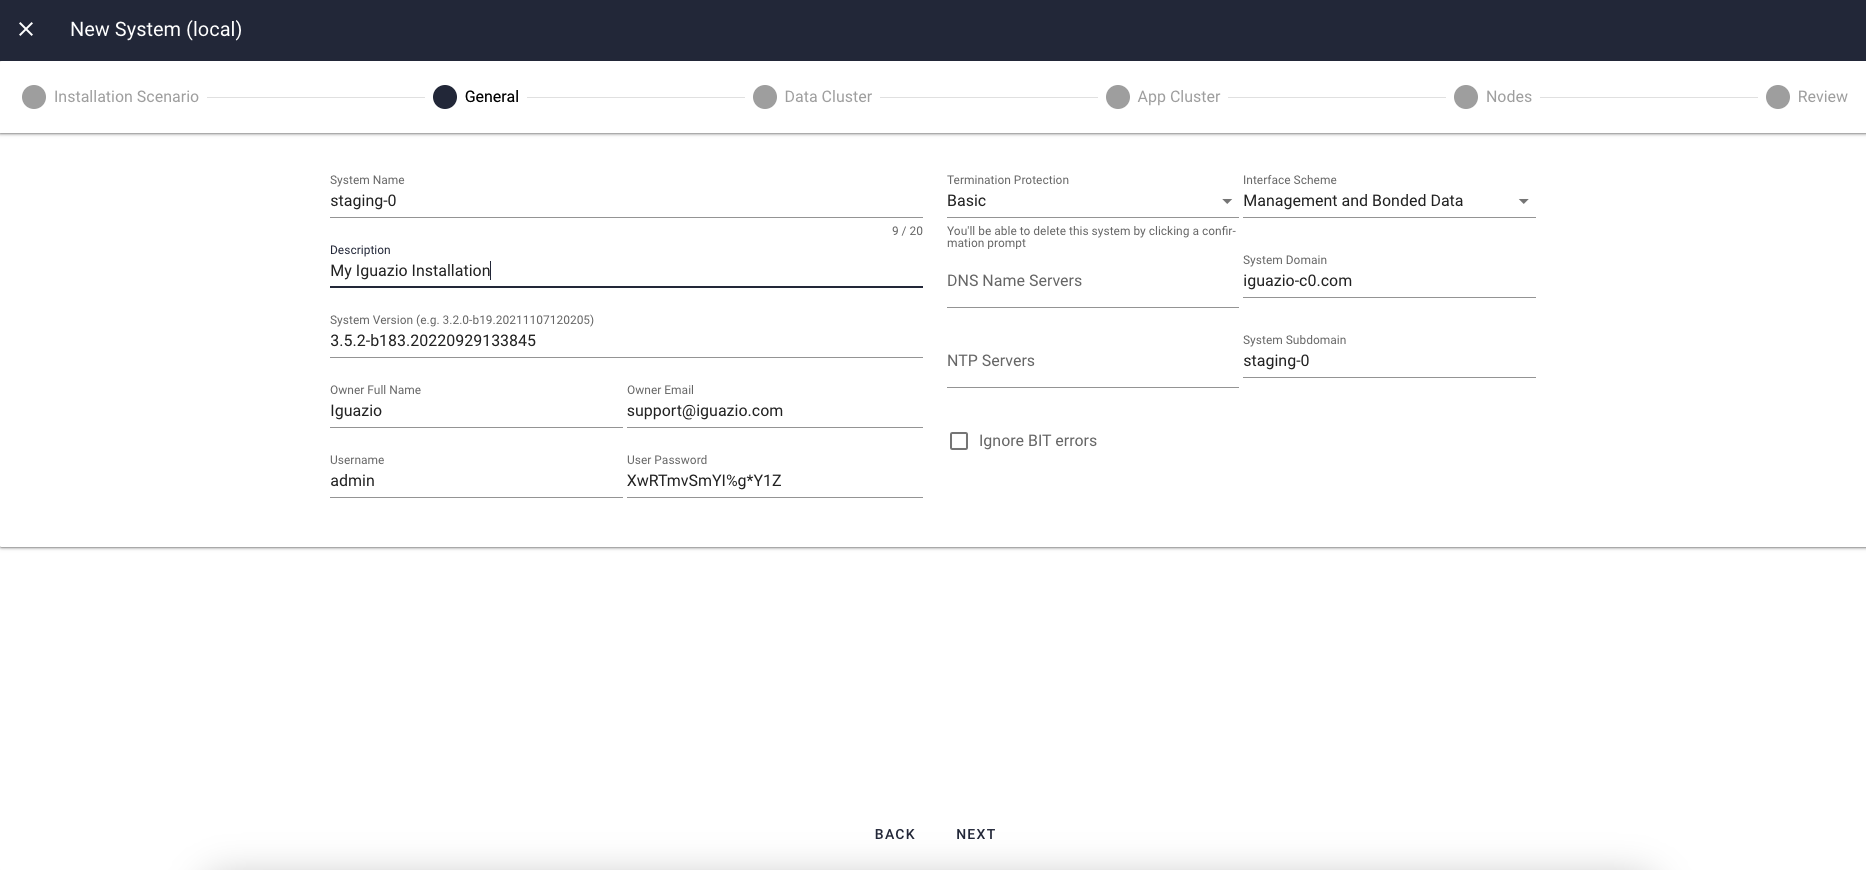Viewport: 1866px width, 870px height.
Task: Select the General step label
Action: (x=492, y=97)
